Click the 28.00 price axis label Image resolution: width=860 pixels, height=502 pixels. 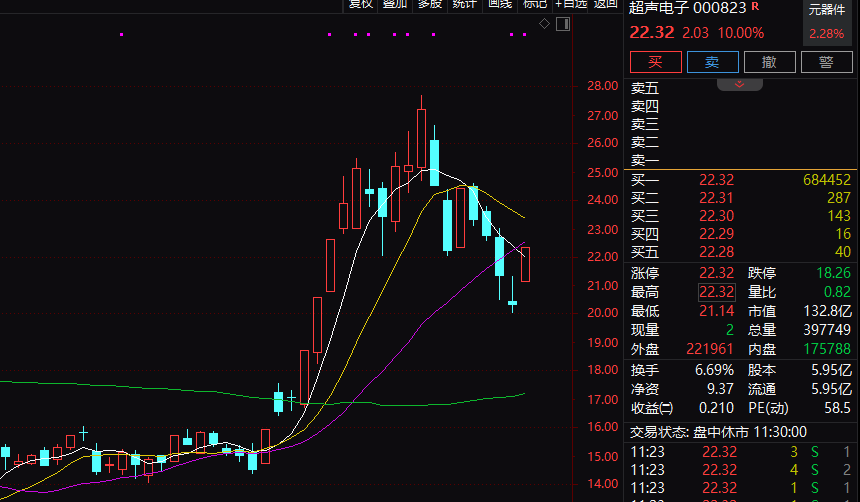coord(602,86)
